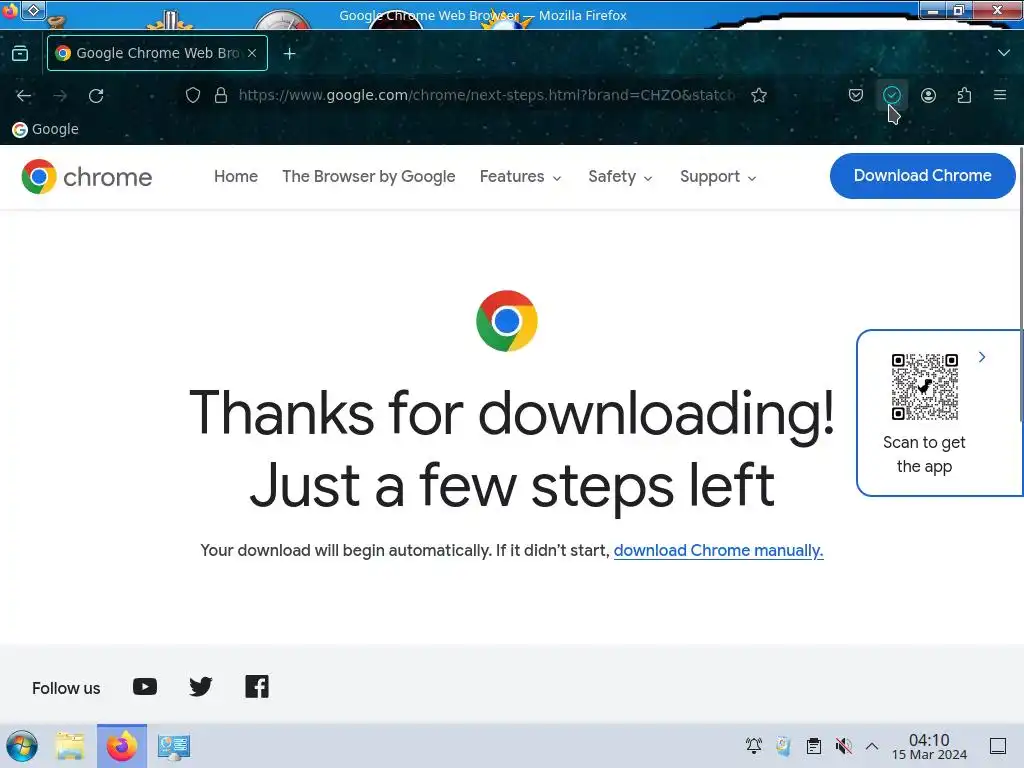This screenshot has height=768, width=1024.
Task: Open window menu icon in title bar
Action: coord(10,10)
